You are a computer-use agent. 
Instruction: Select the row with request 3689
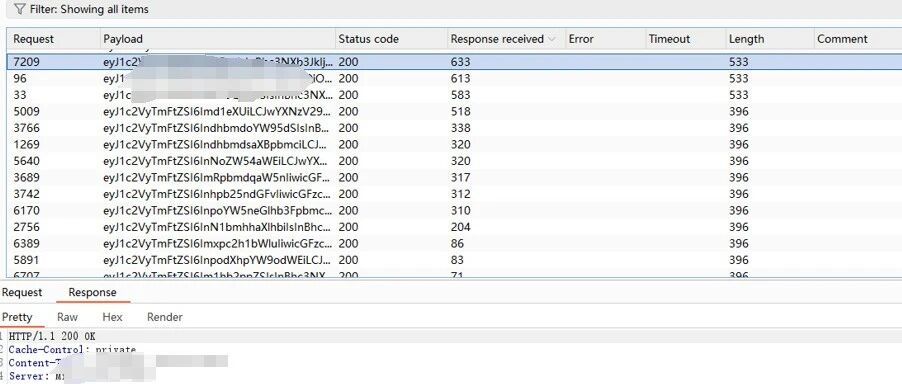click(x=454, y=178)
